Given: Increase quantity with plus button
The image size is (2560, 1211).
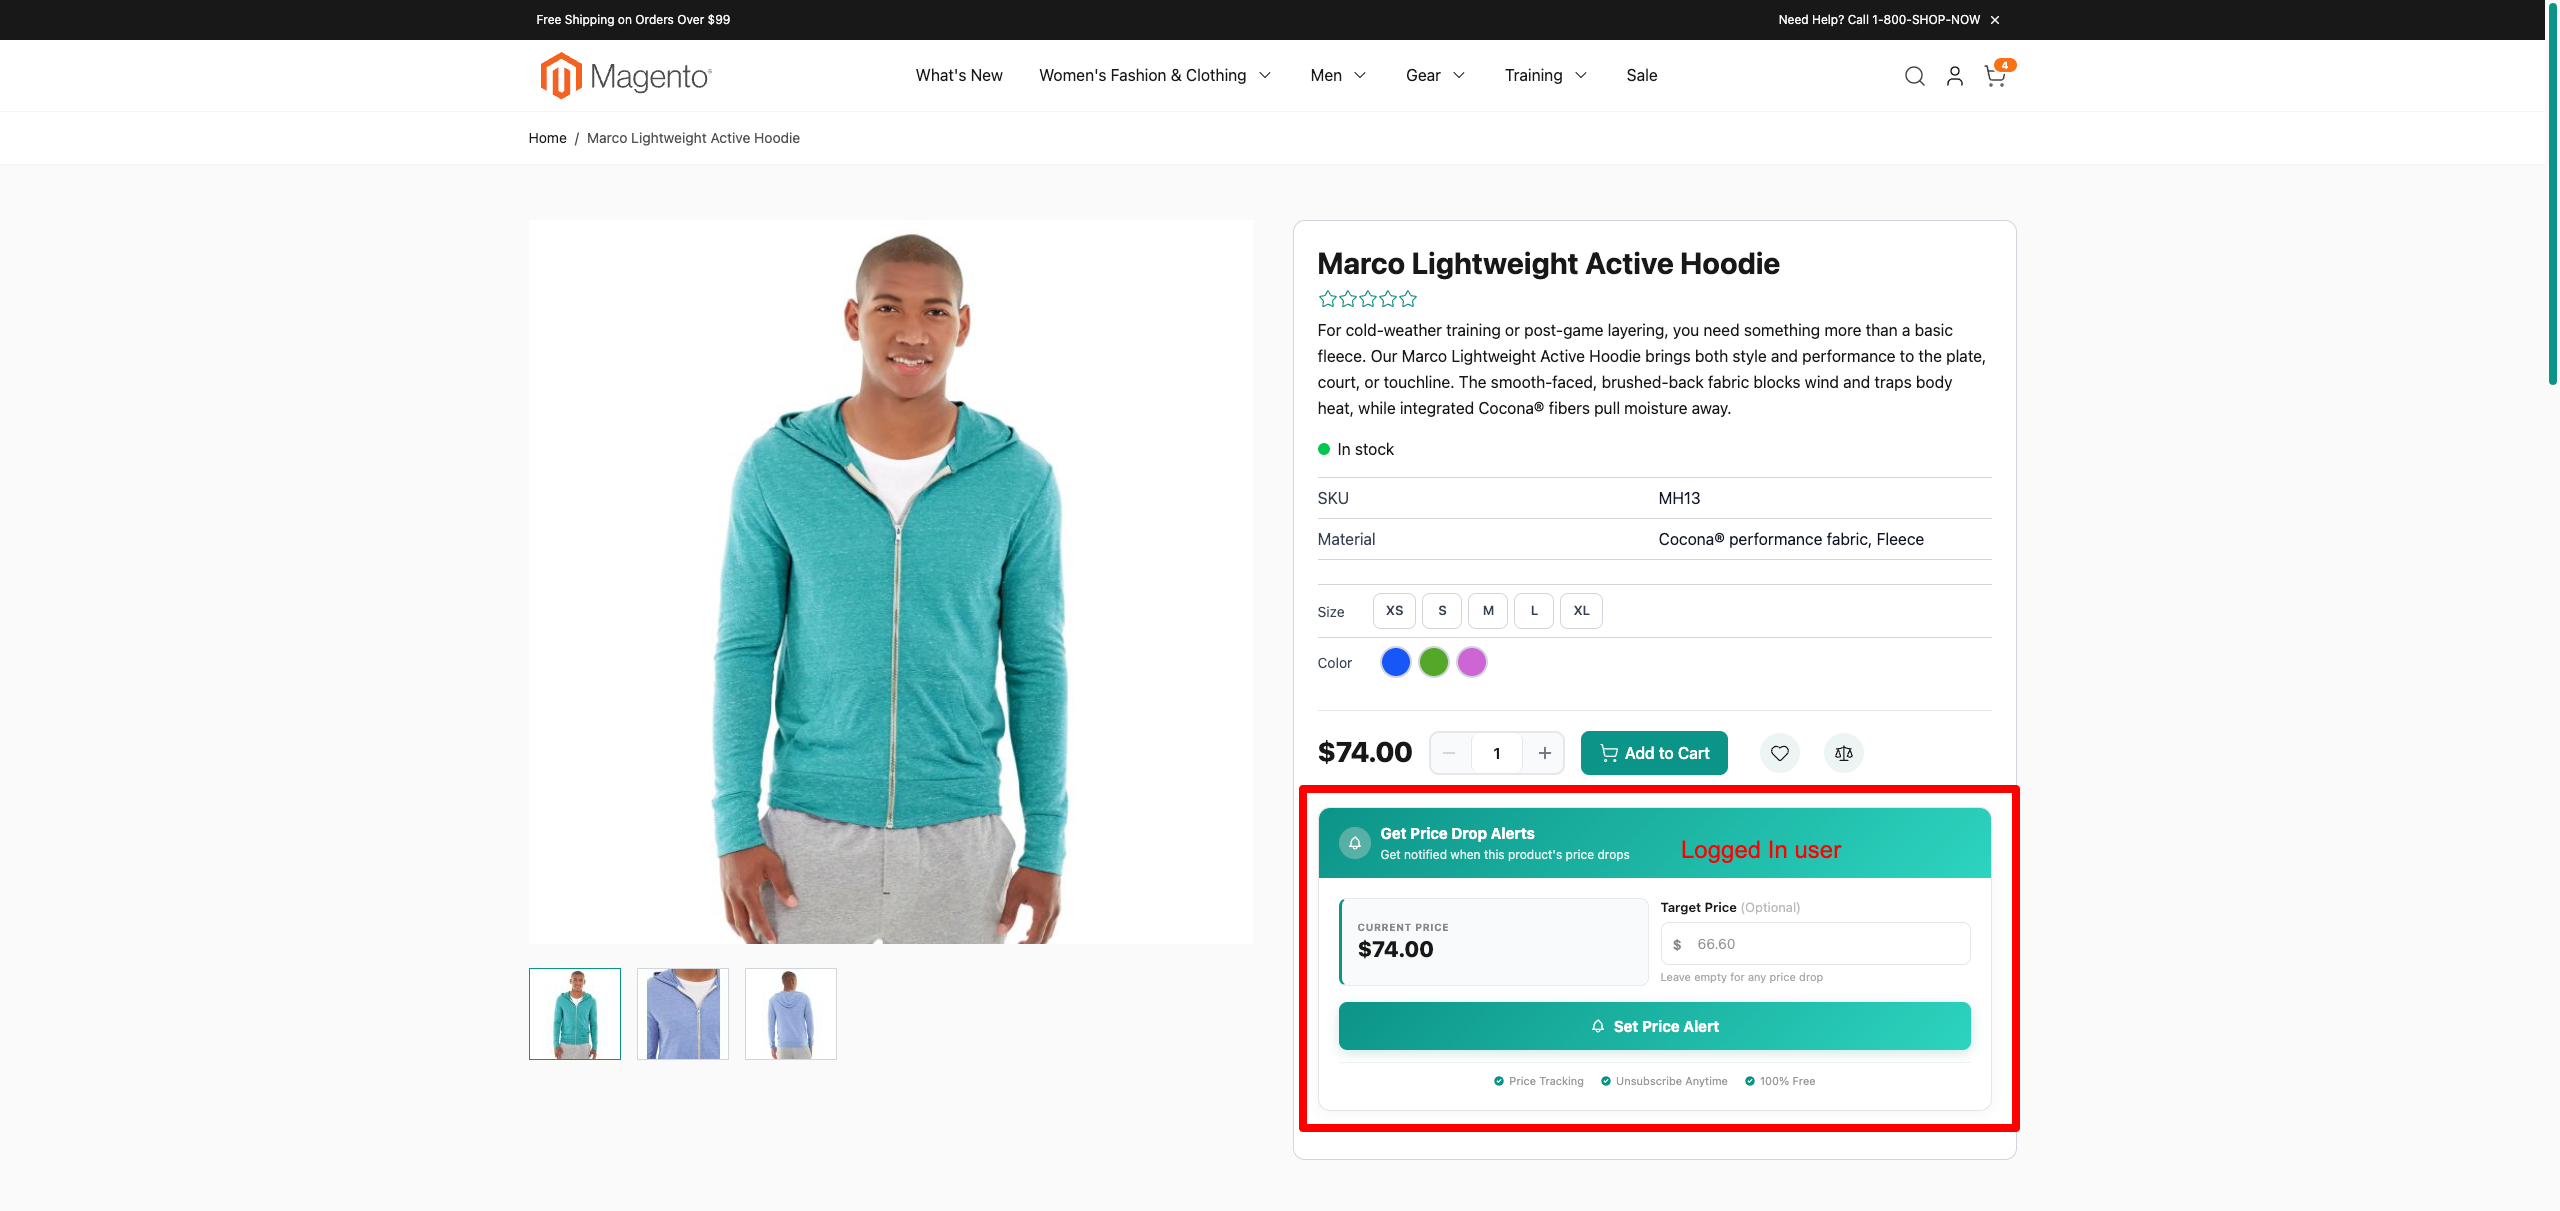Looking at the screenshot, I should [x=1544, y=753].
